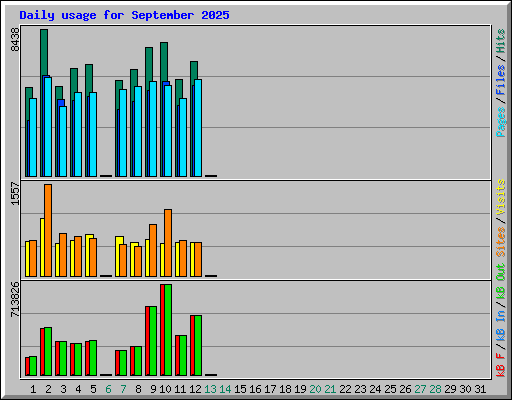Click day 5 on the date axis
512x400 pixels.
93,389
